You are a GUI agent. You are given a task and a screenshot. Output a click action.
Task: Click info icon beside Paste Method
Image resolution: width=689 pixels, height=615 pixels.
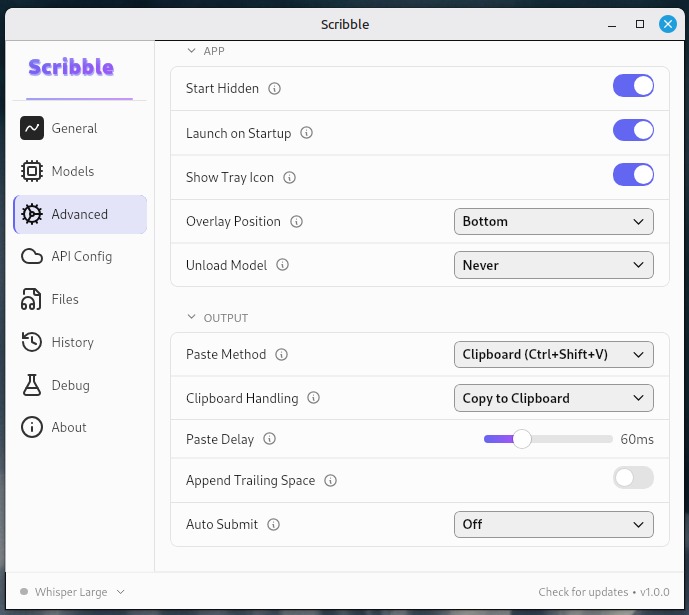click(281, 355)
